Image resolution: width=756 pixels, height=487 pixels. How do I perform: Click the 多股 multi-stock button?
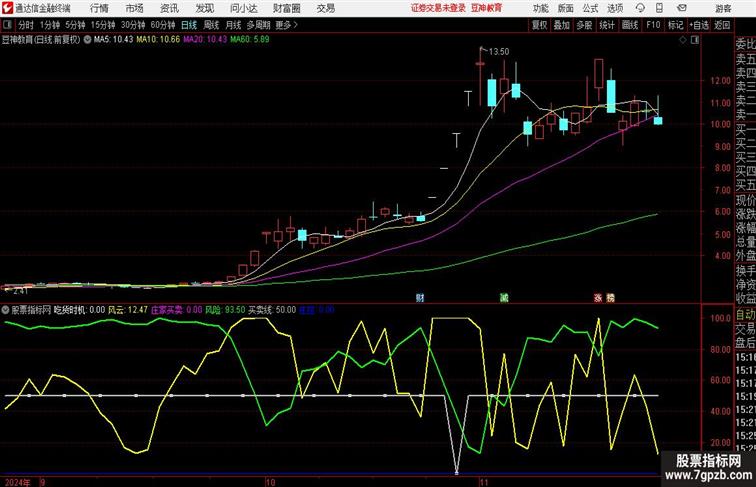click(x=584, y=25)
